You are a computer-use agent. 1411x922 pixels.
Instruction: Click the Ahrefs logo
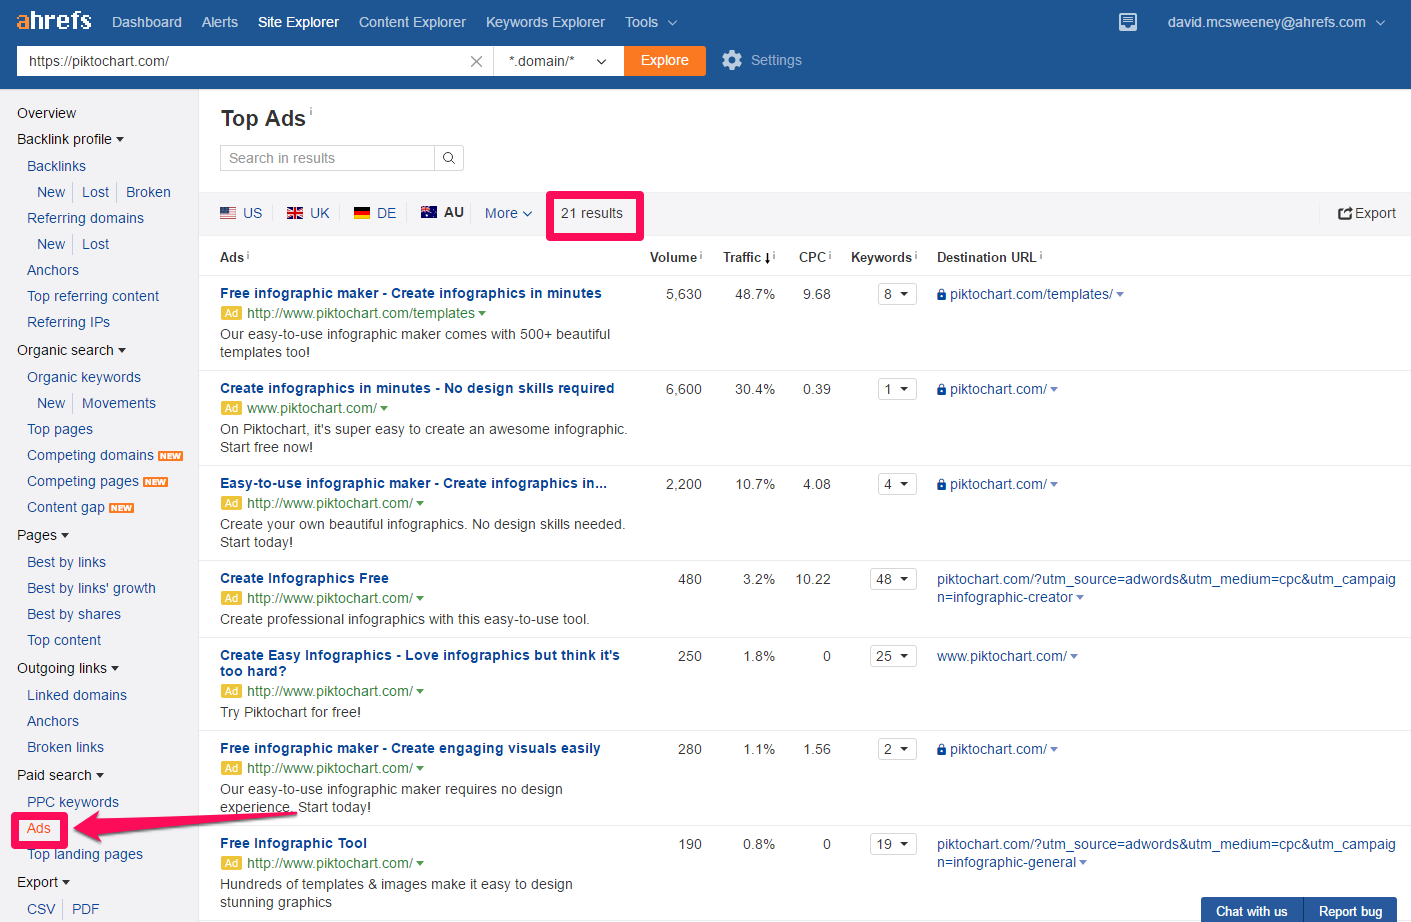(54, 20)
